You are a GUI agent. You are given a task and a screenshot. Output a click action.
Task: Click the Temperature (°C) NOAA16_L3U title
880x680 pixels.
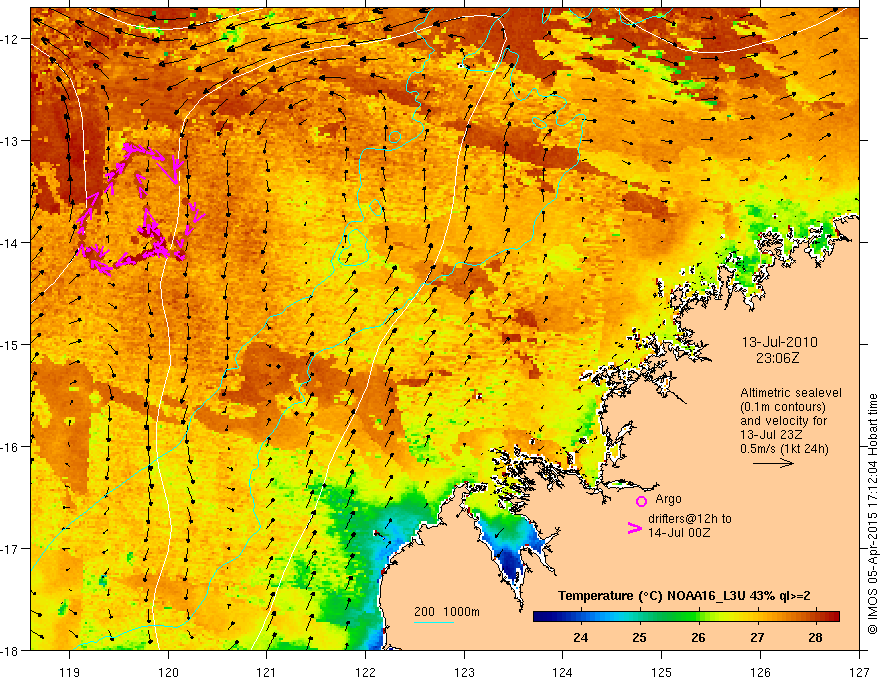point(684,596)
